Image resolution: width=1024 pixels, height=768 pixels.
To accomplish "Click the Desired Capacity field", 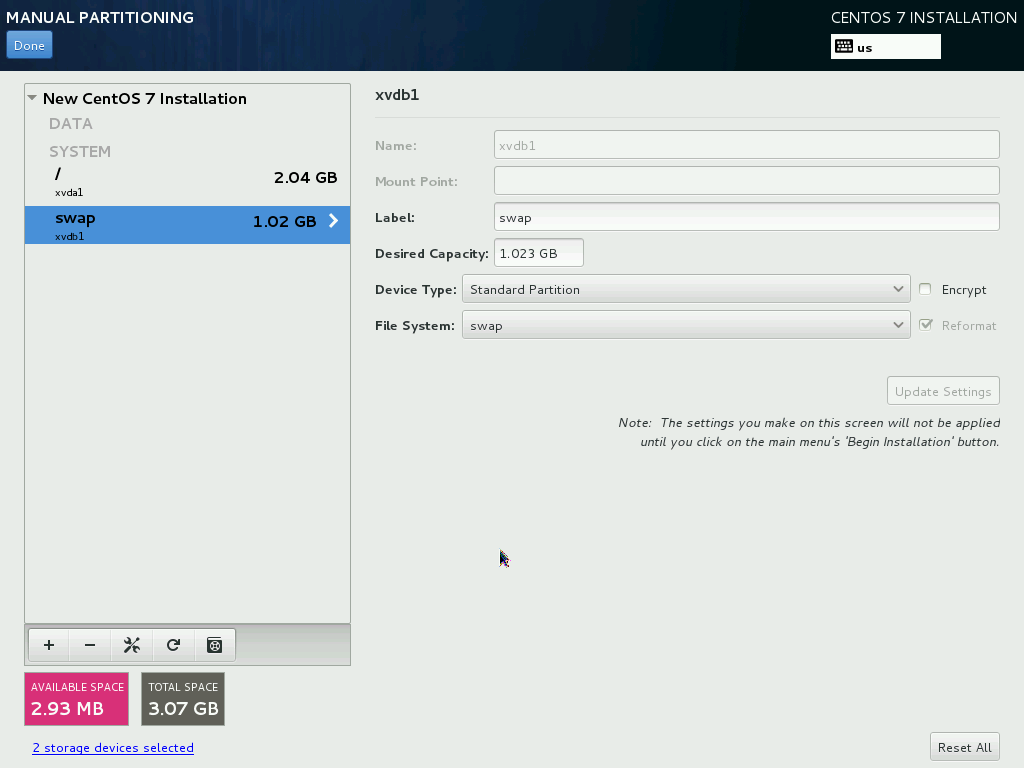I will 539,253.
